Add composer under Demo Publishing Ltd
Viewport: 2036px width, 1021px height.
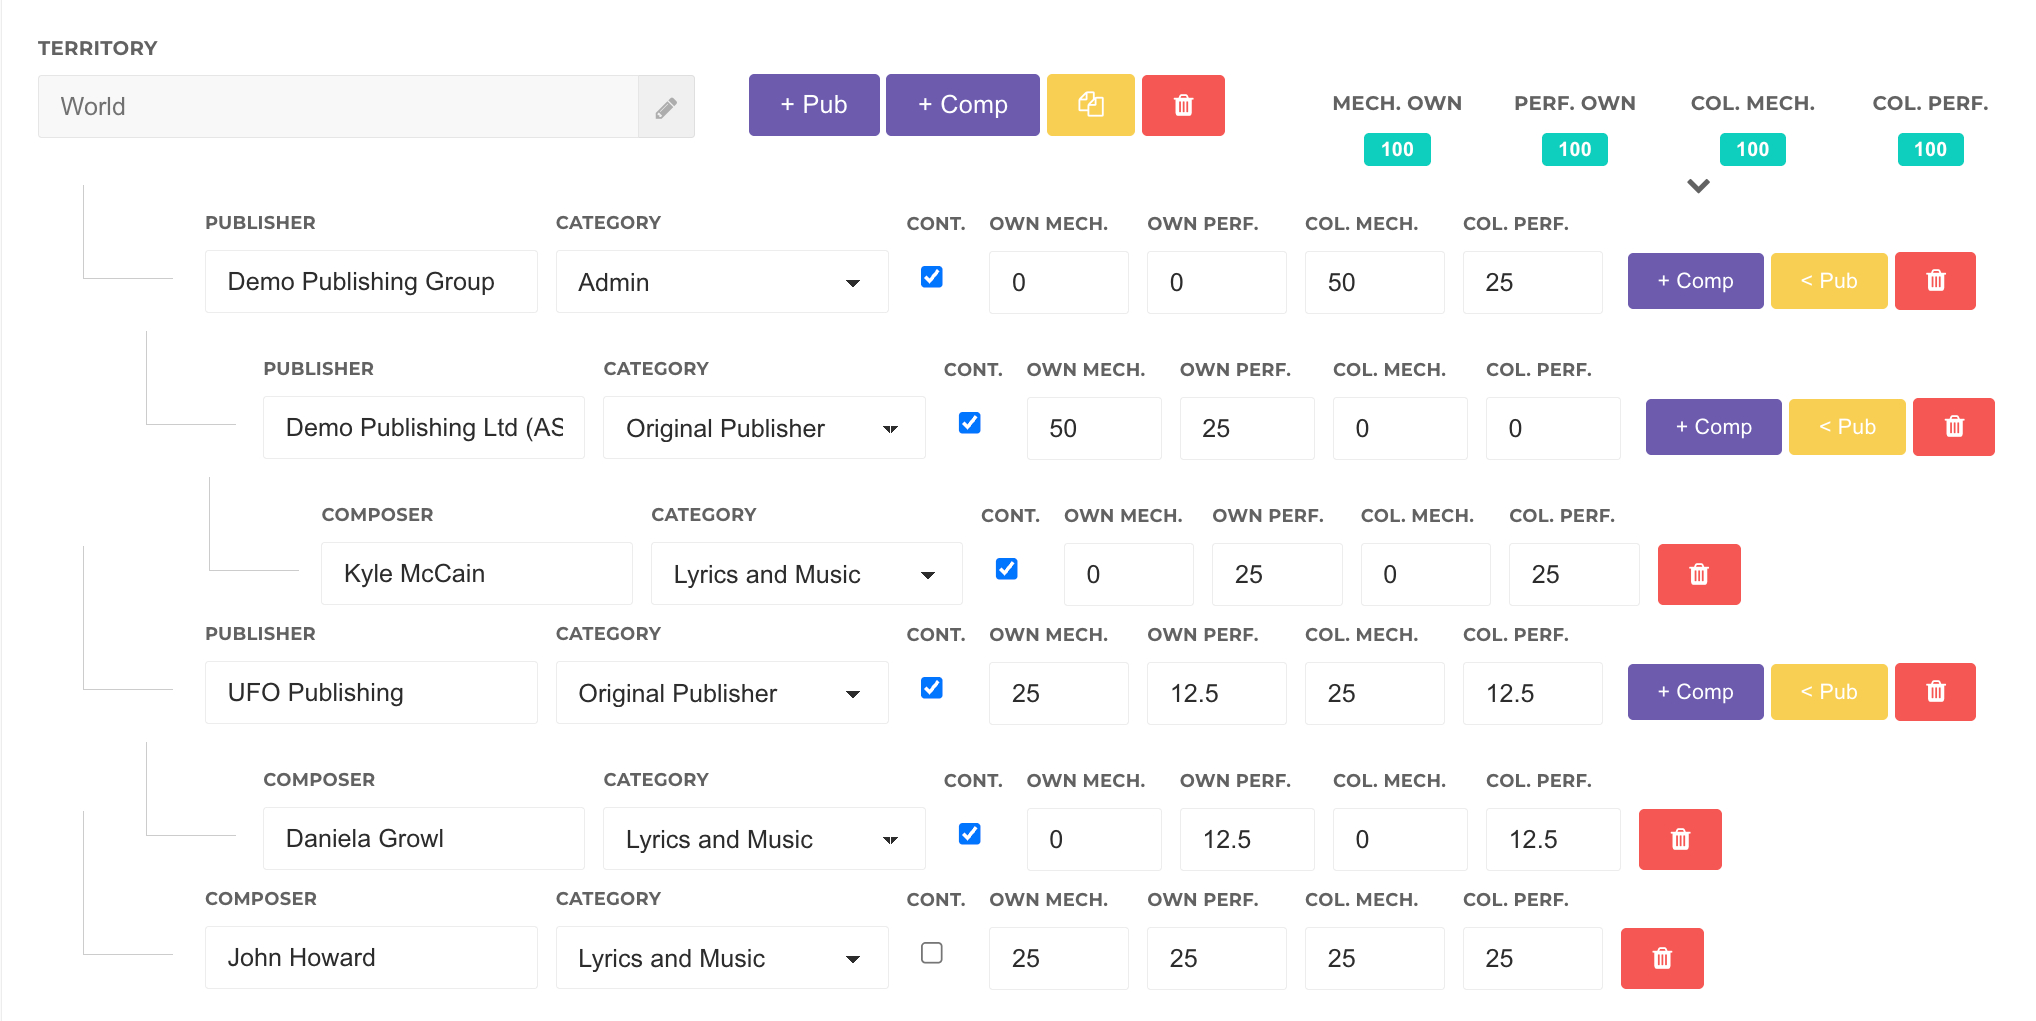click(x=1713, y=427)
